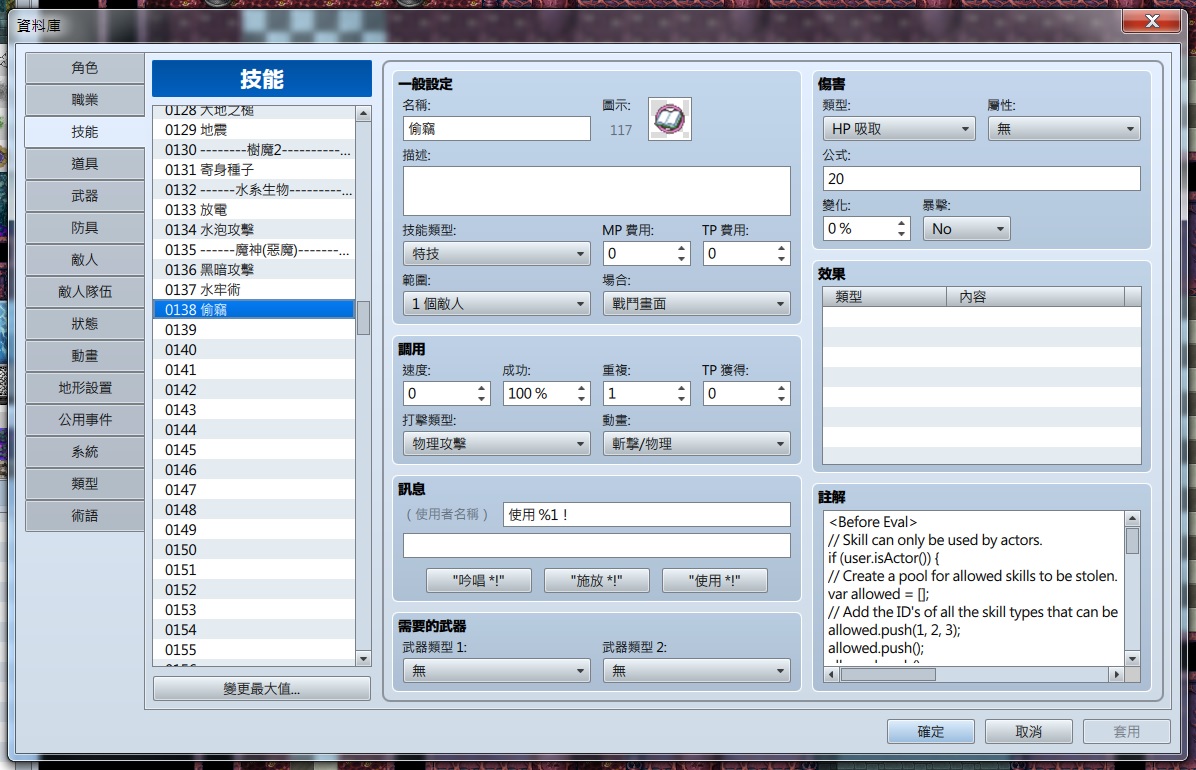Select skill 0137 水牢術 in list
Image resolution: width=1196 pixels, height=770 pixels.
tap(254, 289)
